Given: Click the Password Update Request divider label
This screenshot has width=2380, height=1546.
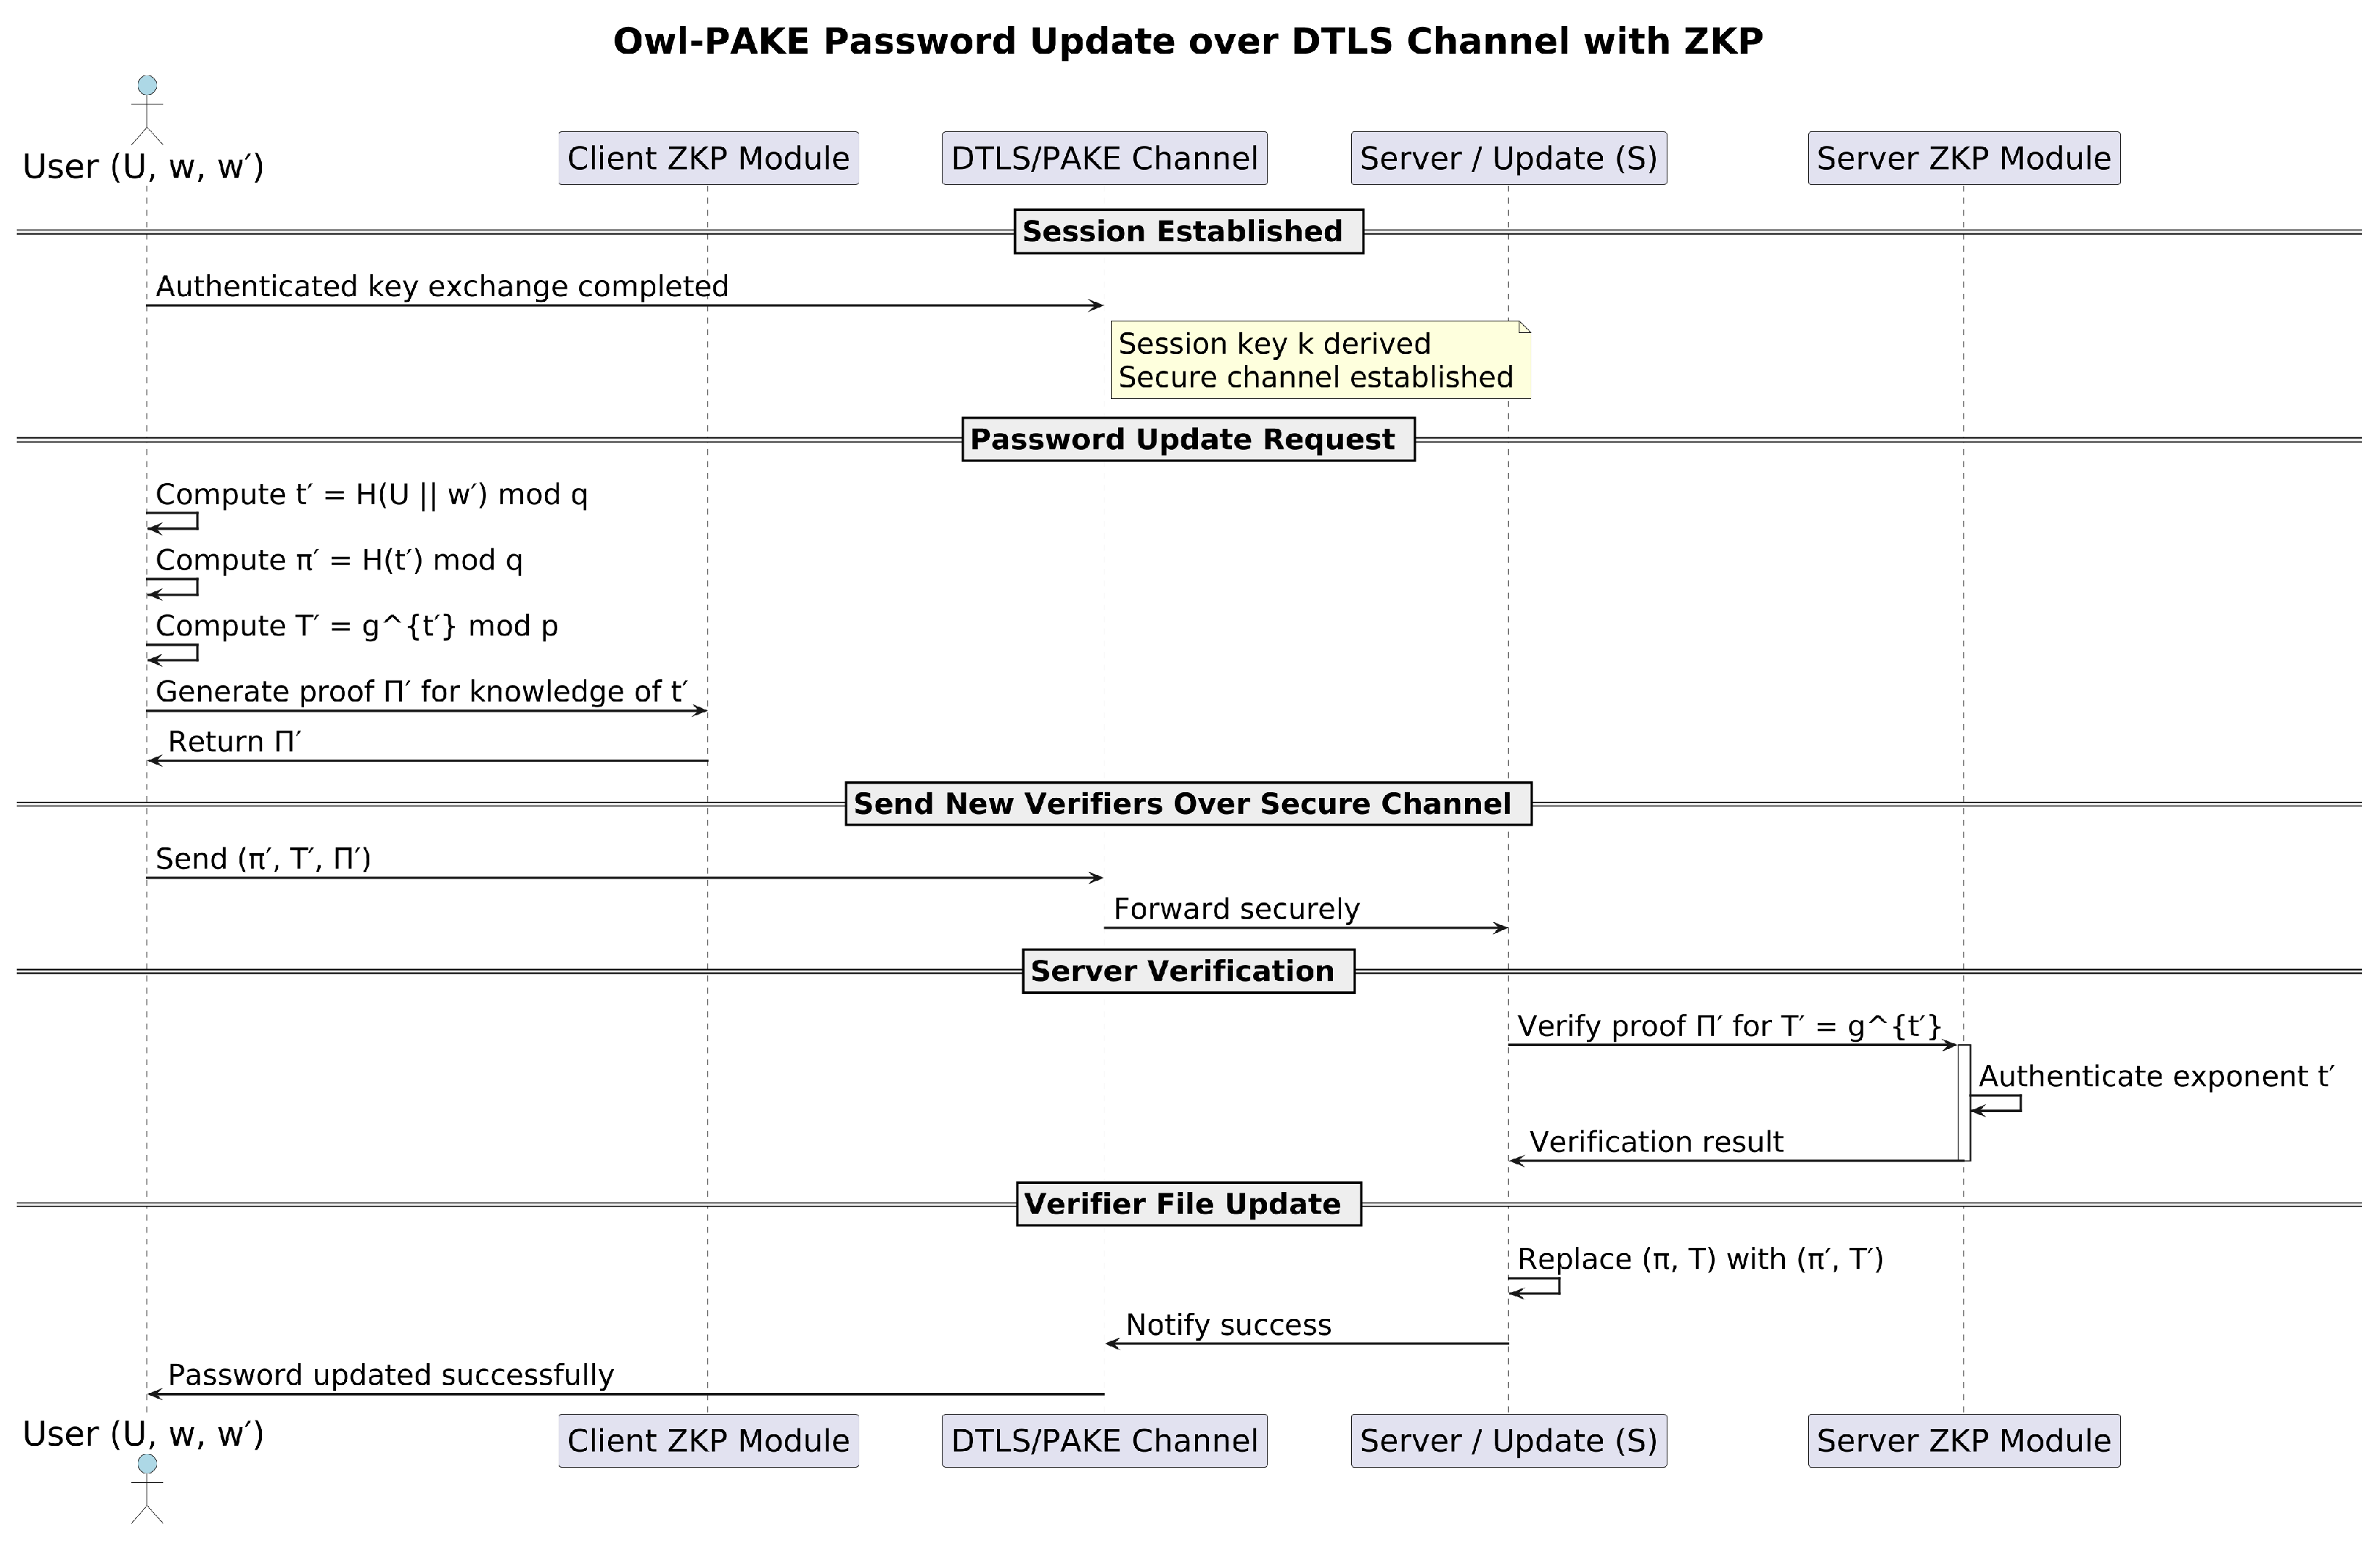Looking at the screenshot, I should click(1188, 440).
